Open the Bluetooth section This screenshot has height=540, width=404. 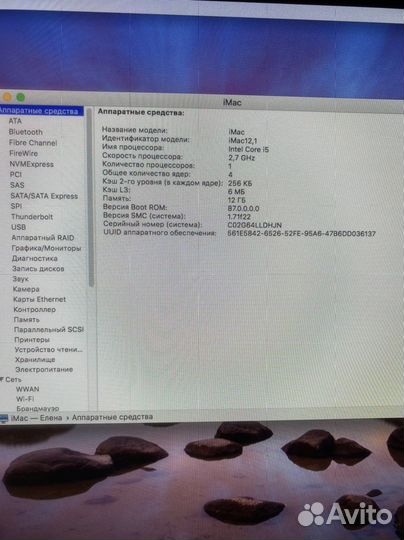tap(25, 132)
